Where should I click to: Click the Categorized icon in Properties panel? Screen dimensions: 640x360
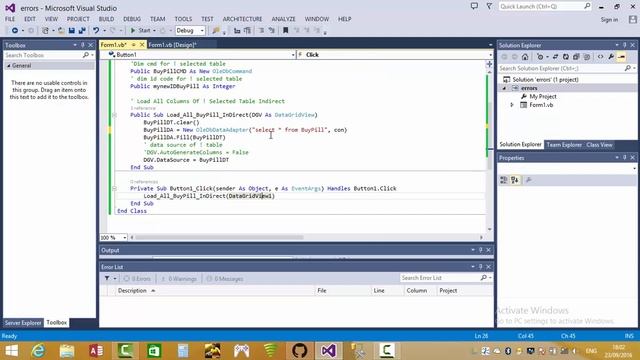[504, 180]
